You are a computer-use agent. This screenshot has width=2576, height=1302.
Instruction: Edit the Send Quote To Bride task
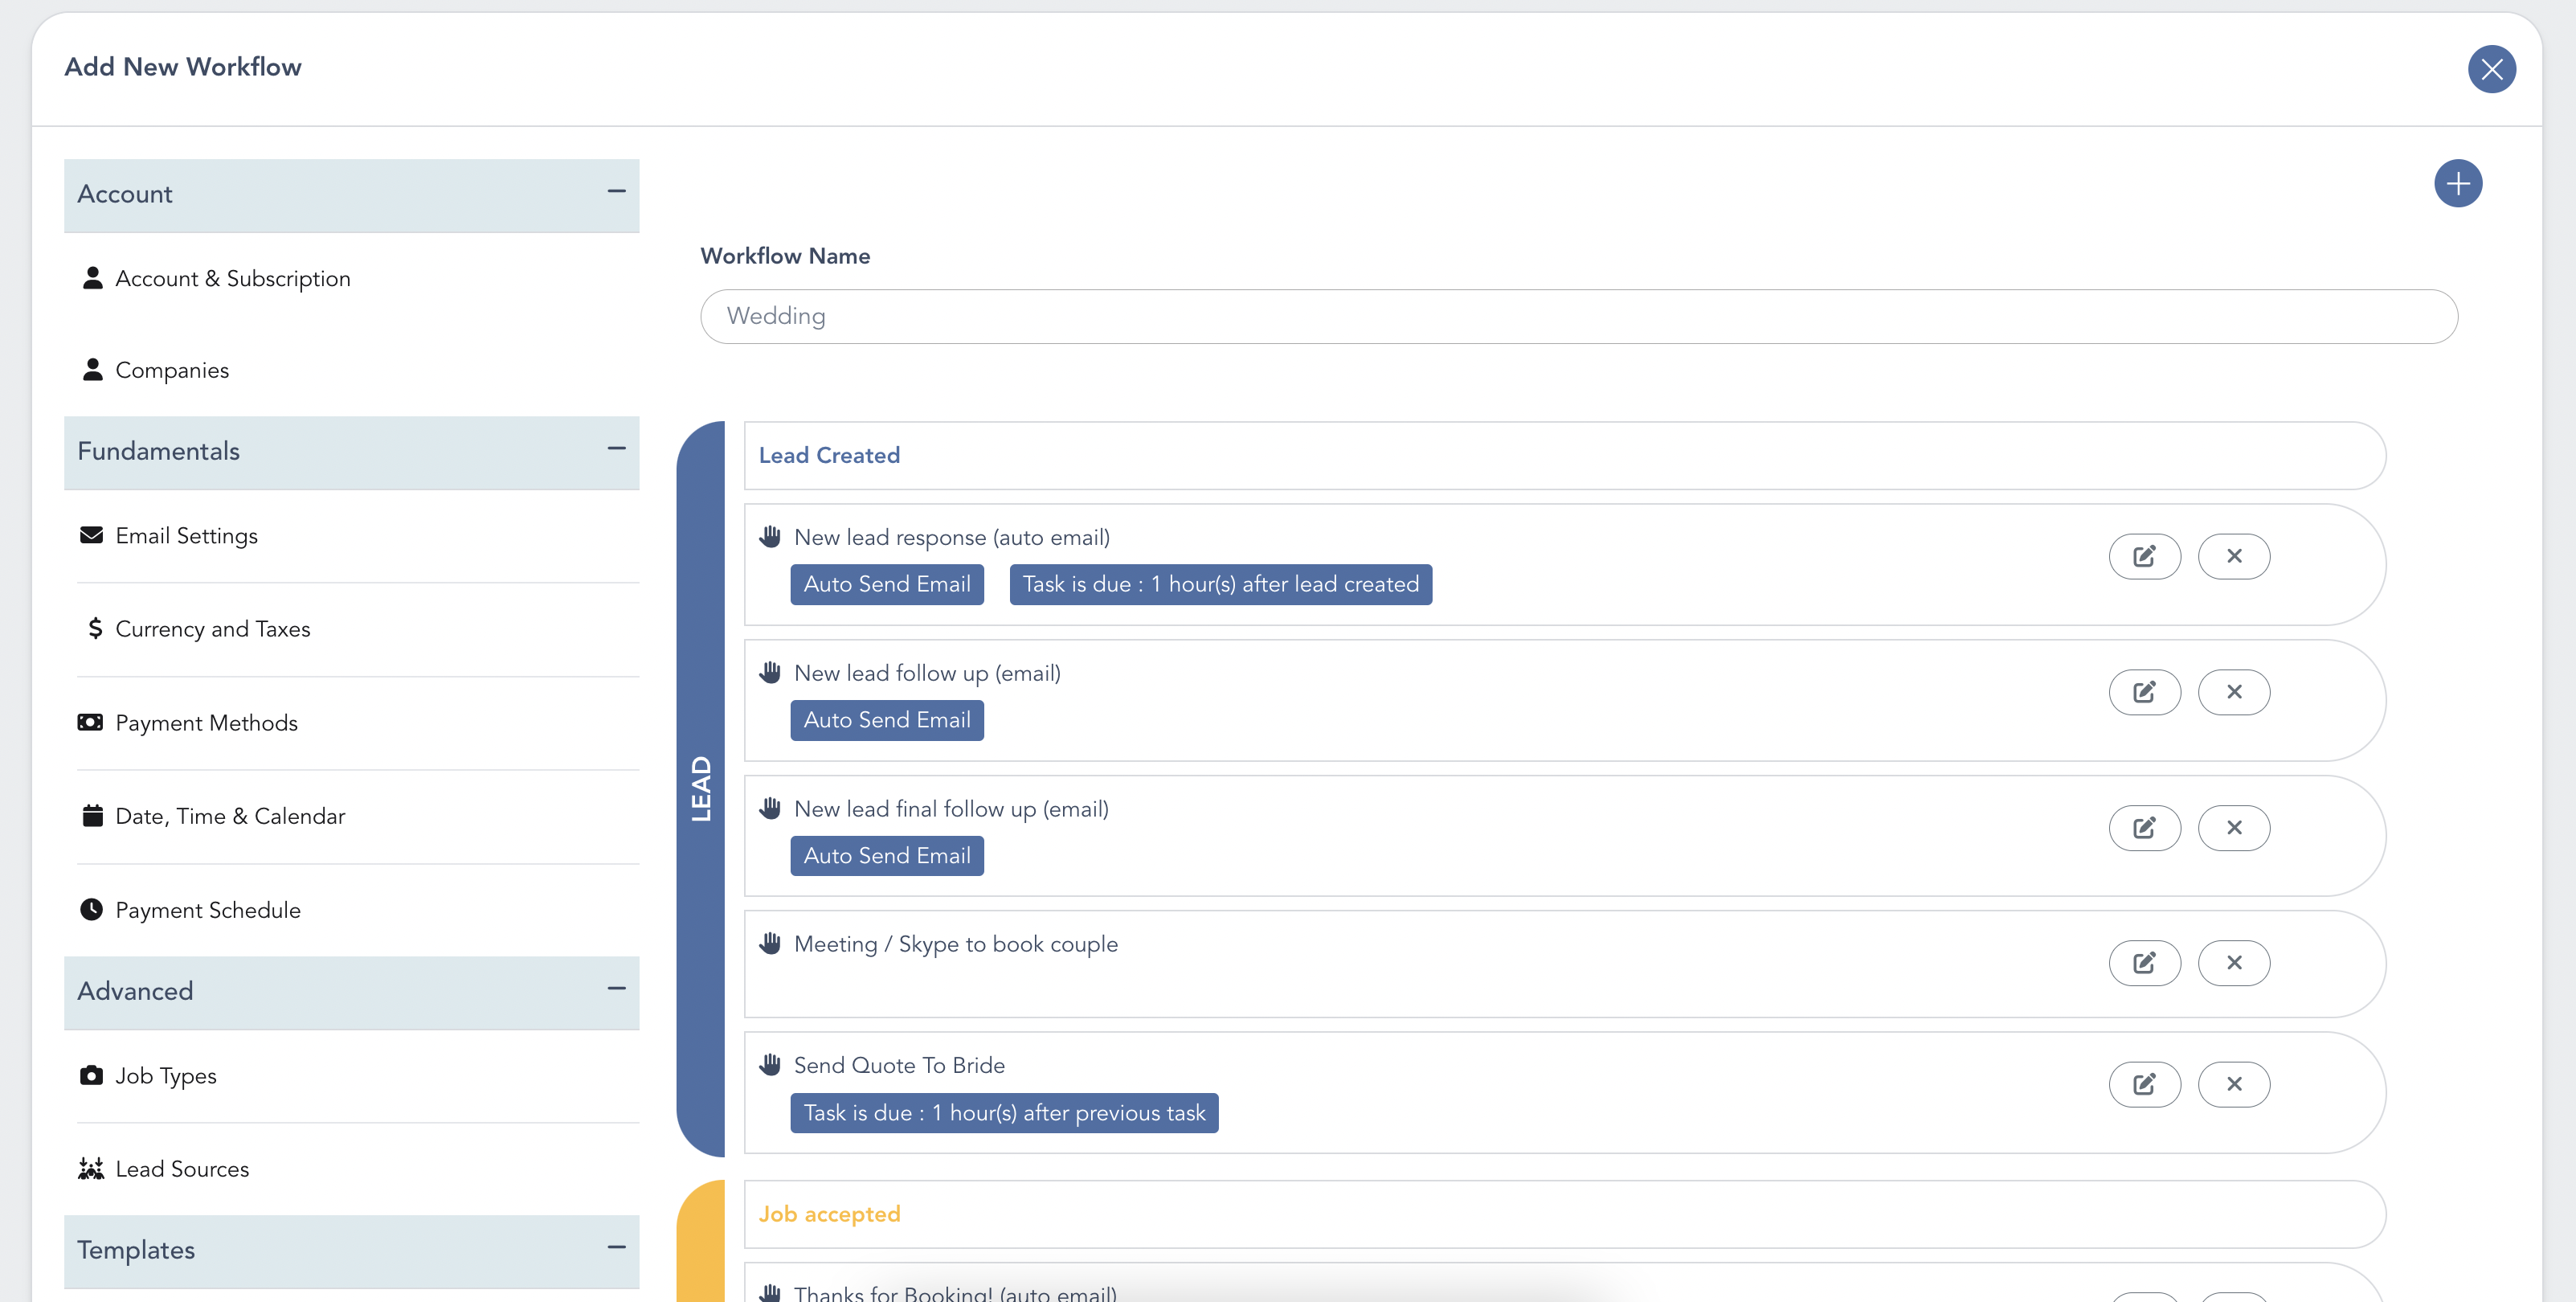click(x=2144, y=1084)
